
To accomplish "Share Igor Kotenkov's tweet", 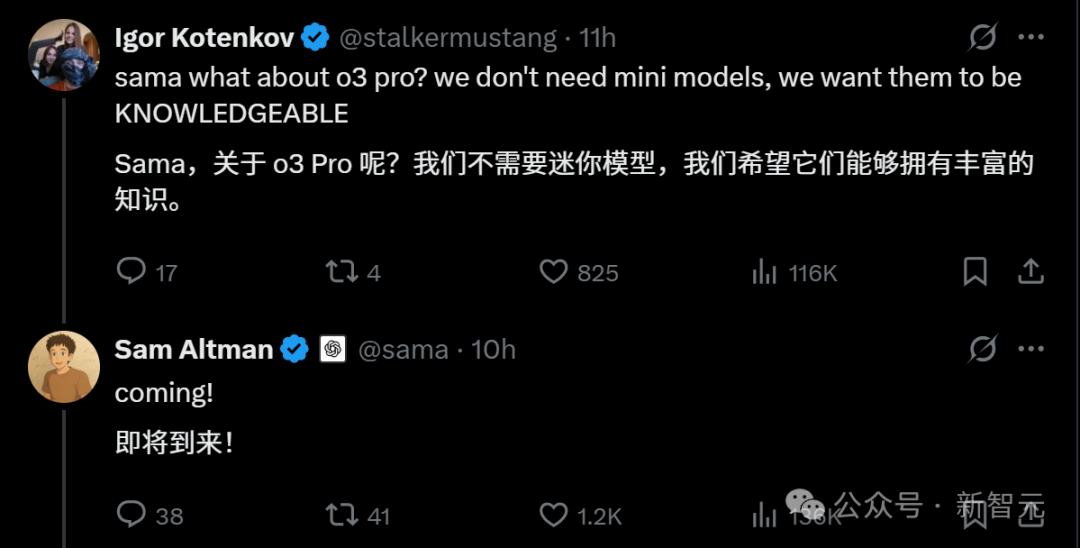I will pos(1031,271).
